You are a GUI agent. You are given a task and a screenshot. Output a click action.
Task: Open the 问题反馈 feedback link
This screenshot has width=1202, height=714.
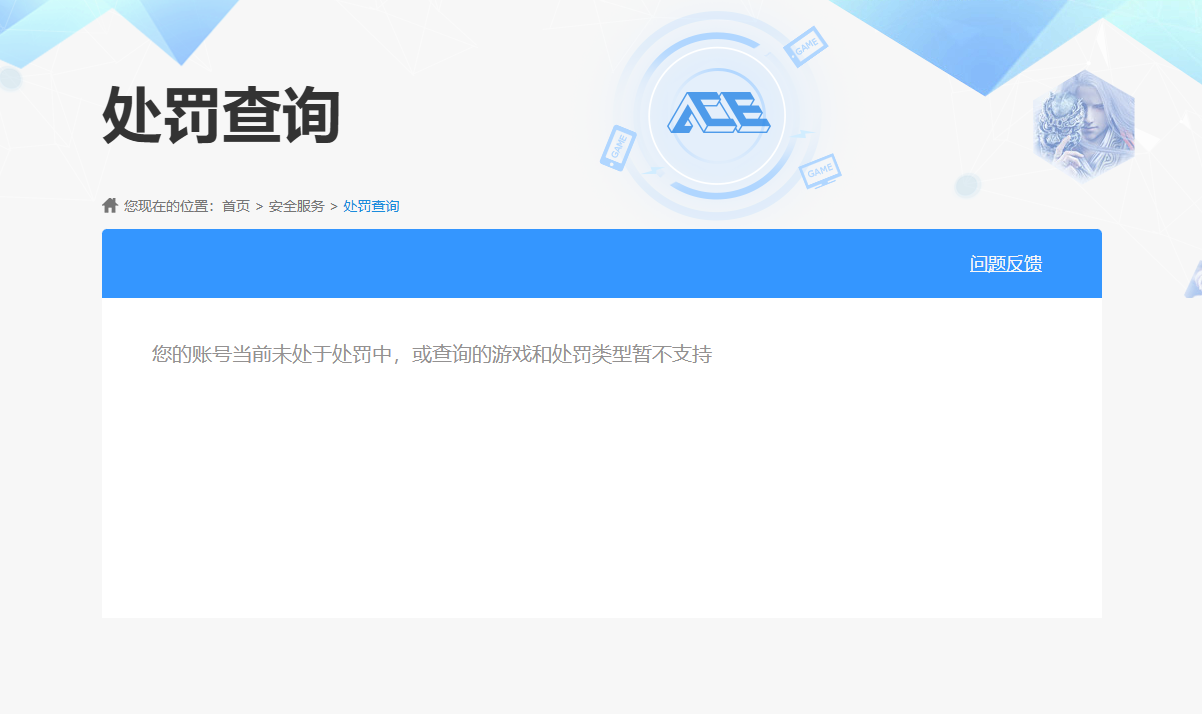pos(1006,264)
